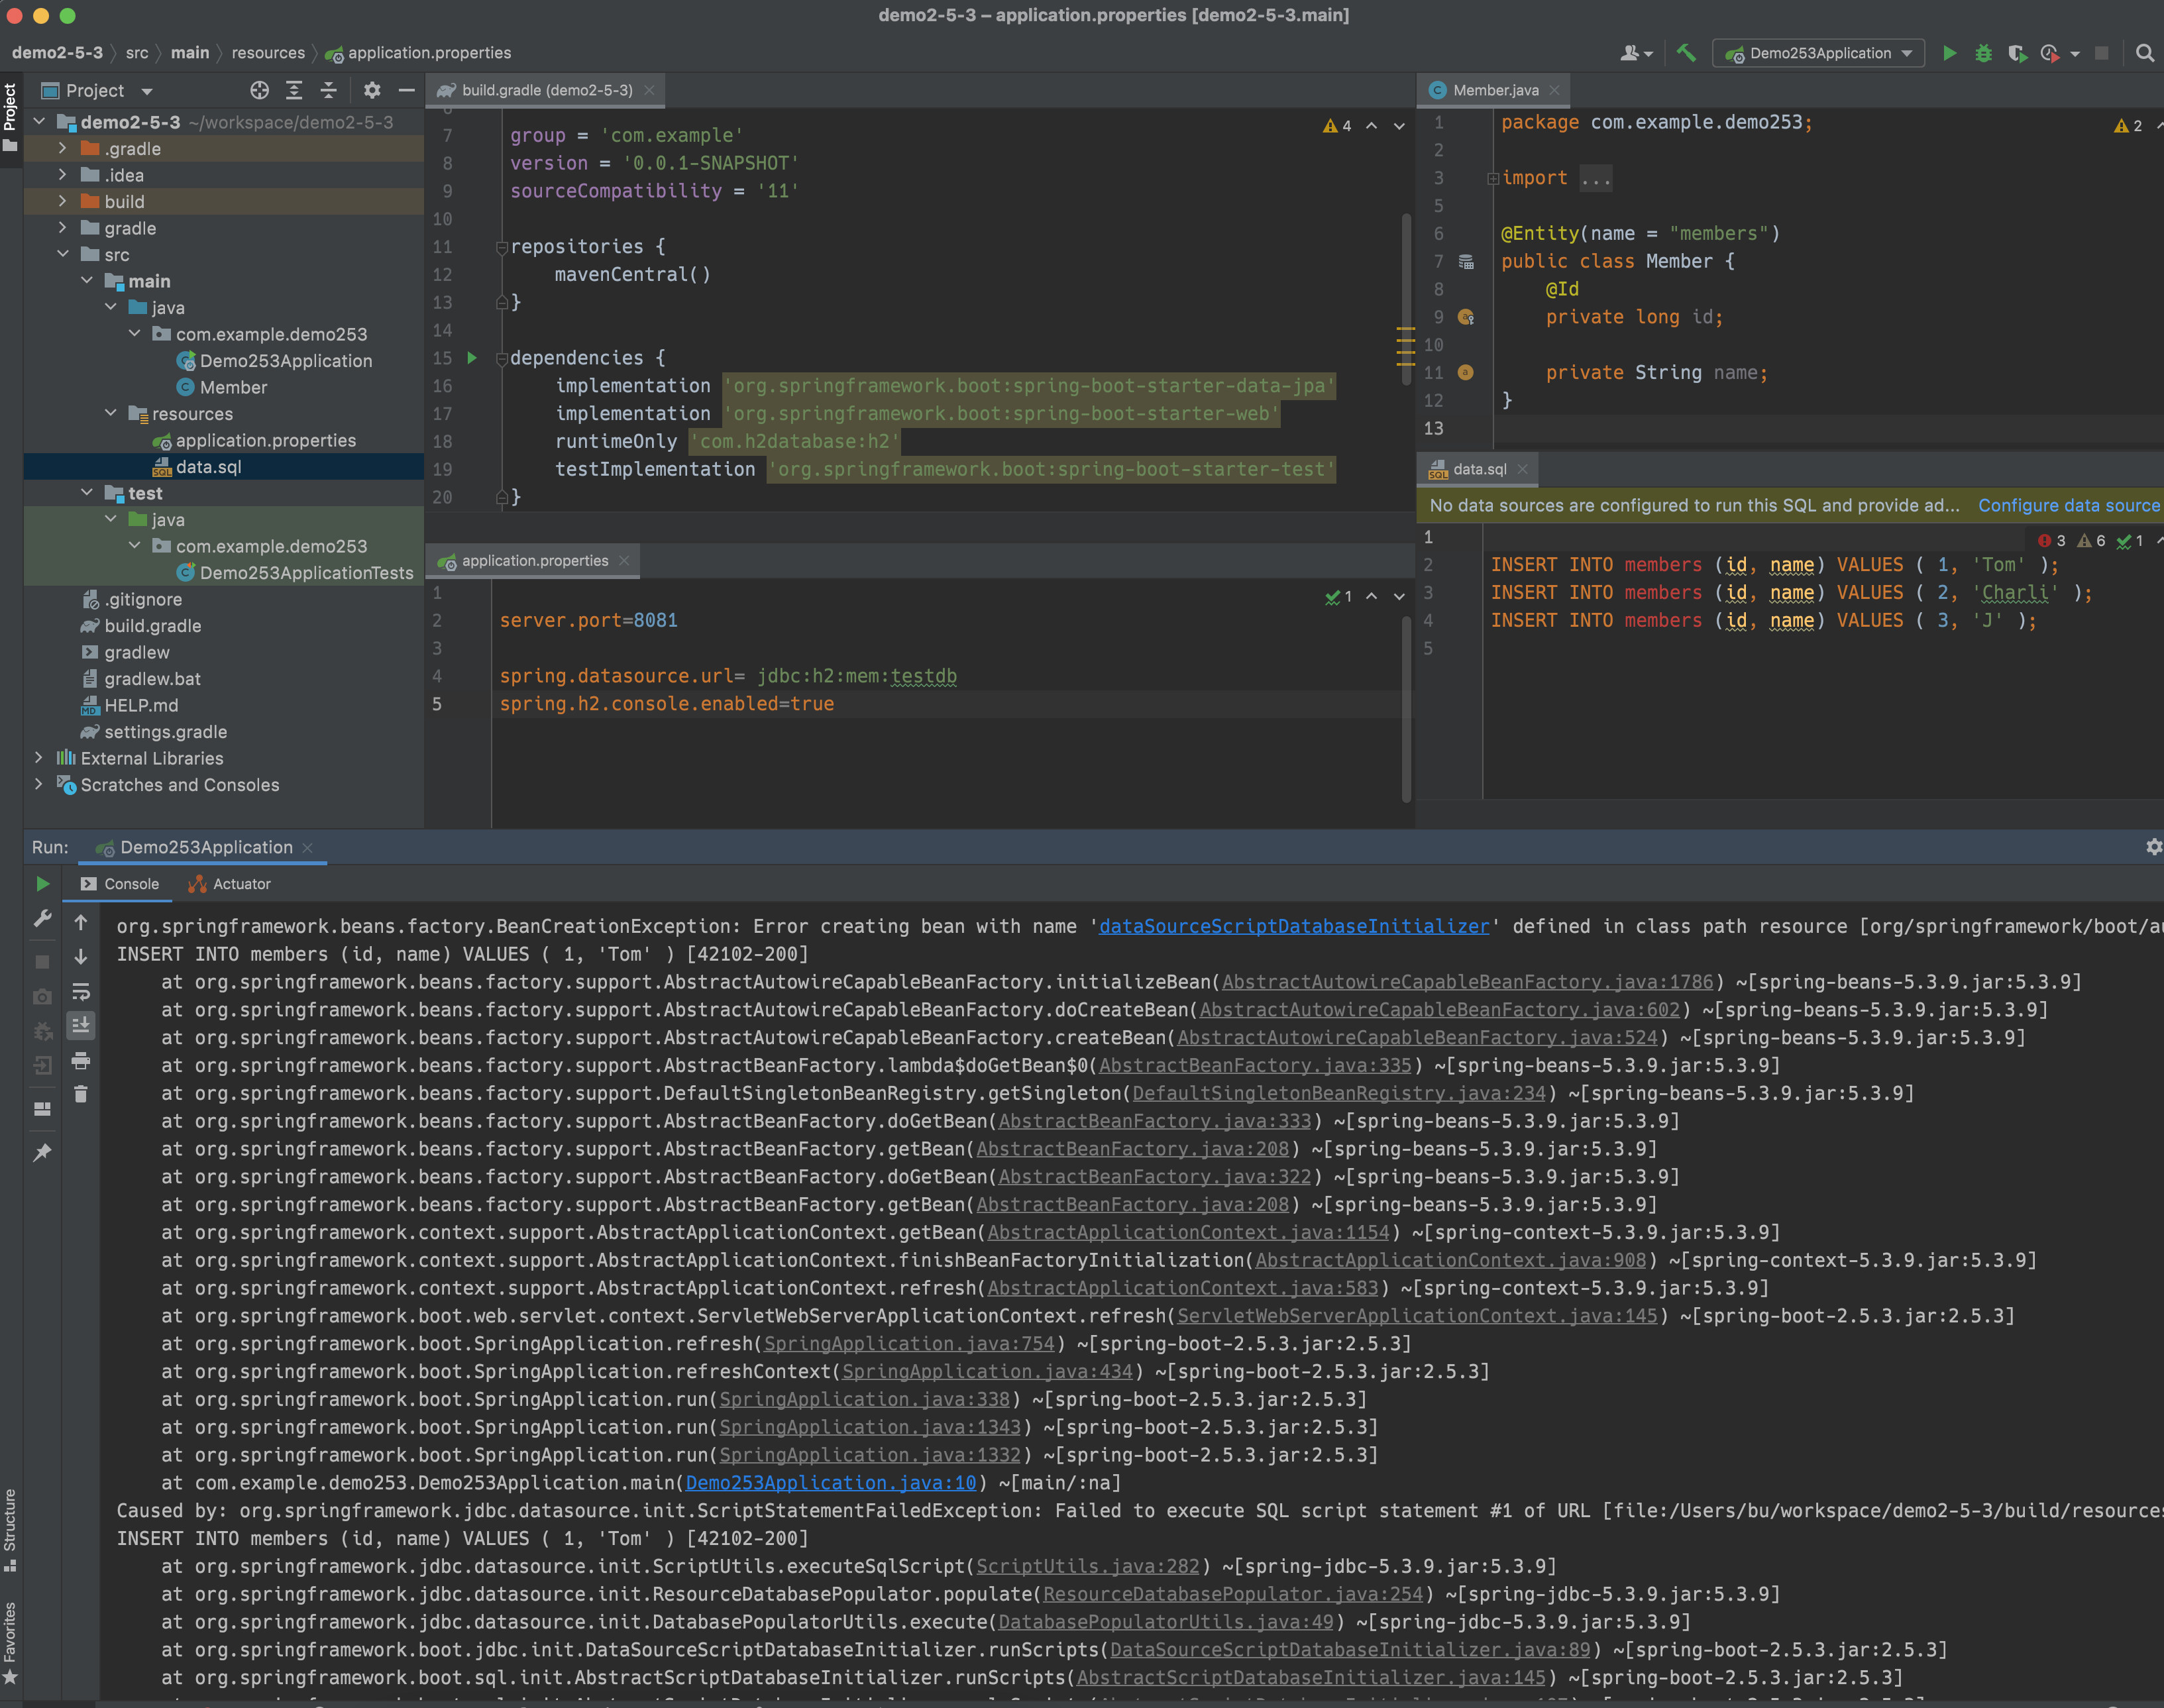Screen dimensions: 2164x1708
Task: Click the print console output icon
Action: pyautogui.click(x=81, y=1060)
